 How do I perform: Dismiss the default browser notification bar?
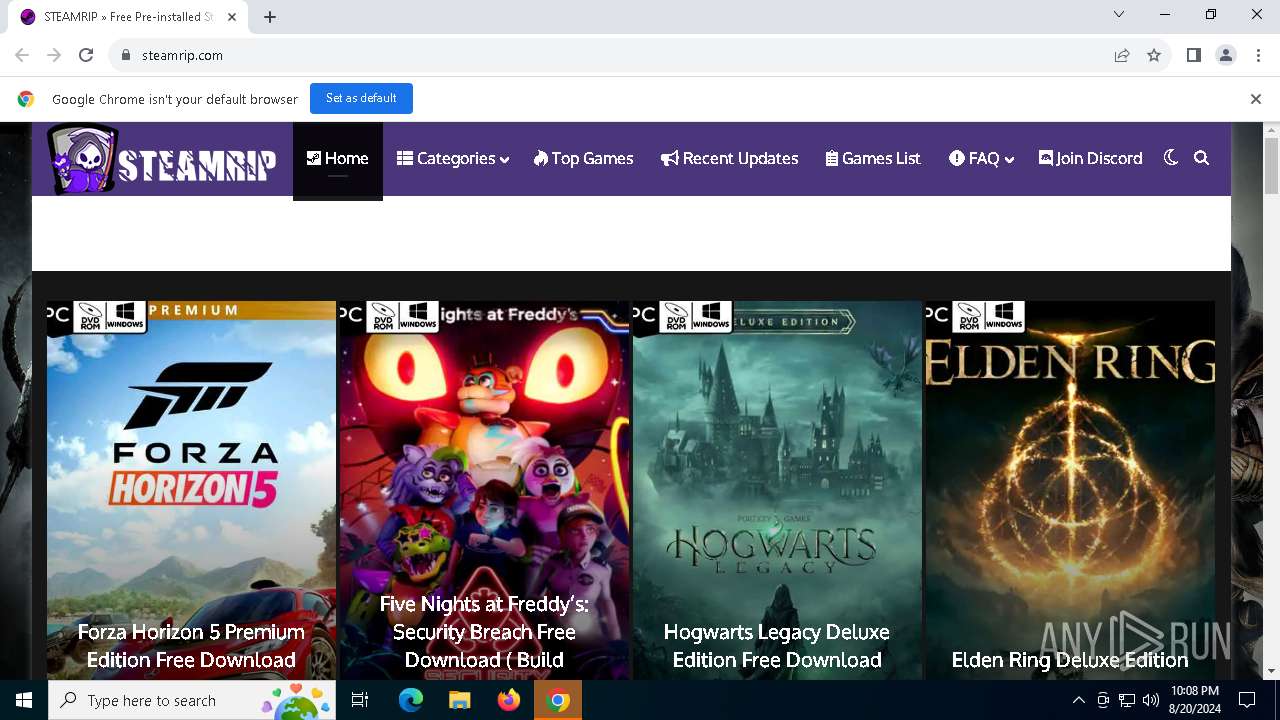(x=1255, y=99)
